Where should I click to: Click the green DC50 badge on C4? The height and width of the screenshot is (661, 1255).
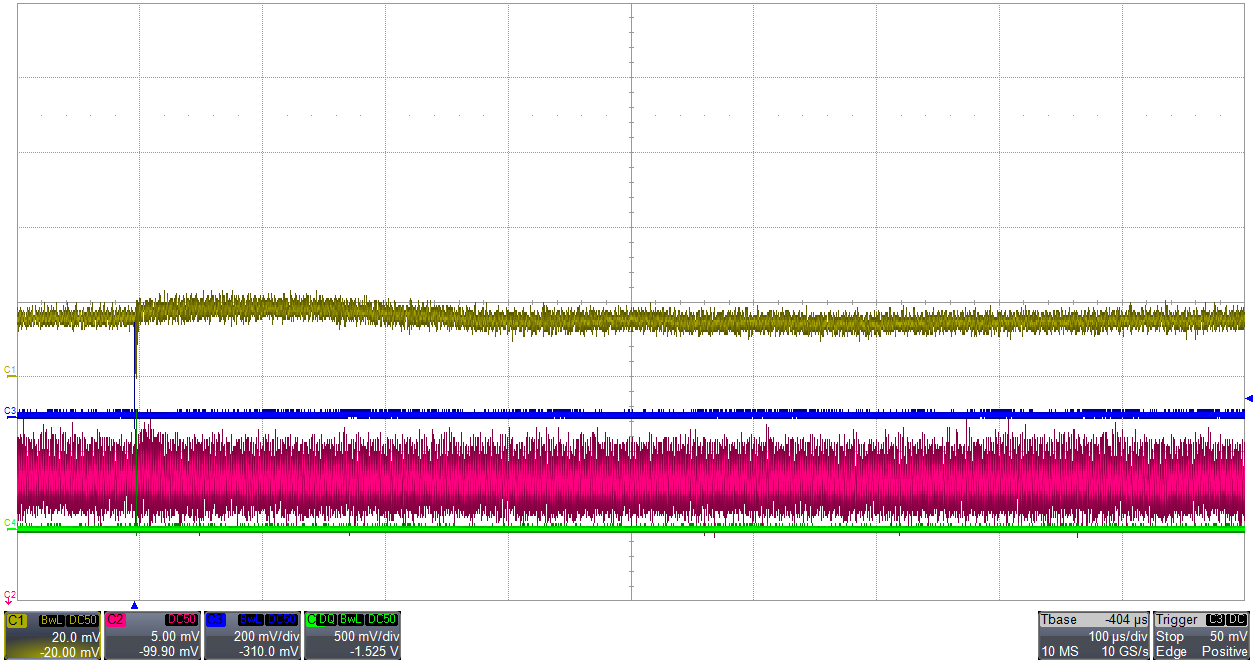(x=381, y=620)
